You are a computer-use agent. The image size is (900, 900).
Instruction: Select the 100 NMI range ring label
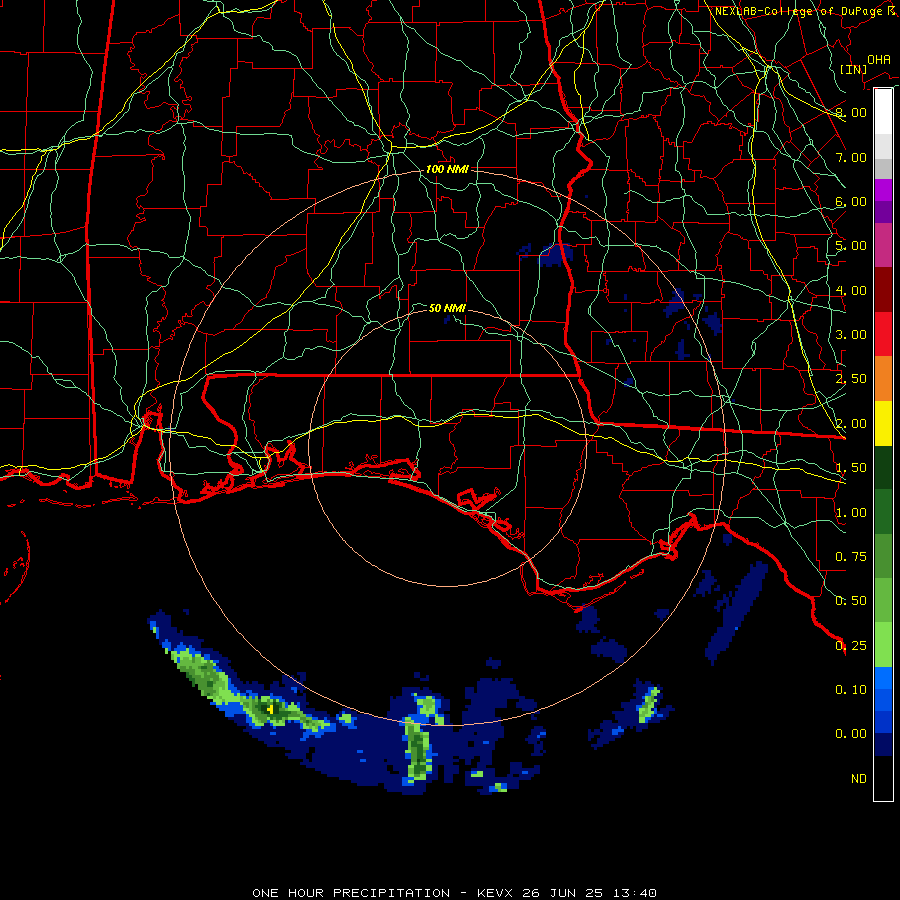tap(447, 169)
